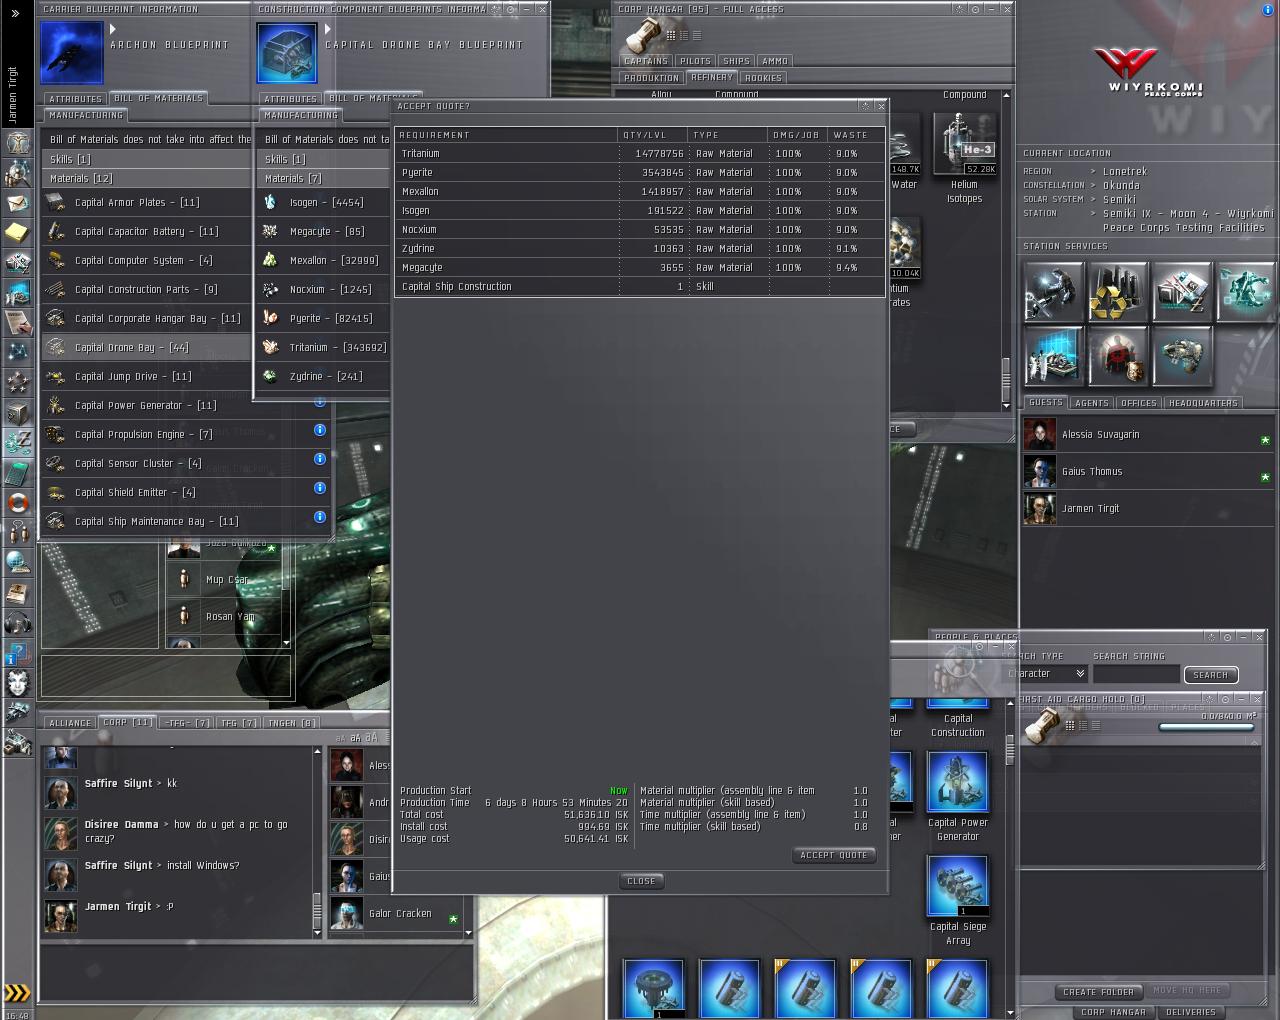Click the yellow chevrons undock icon
This screenshot has width=1280, height=1020.
pos(17,993)
